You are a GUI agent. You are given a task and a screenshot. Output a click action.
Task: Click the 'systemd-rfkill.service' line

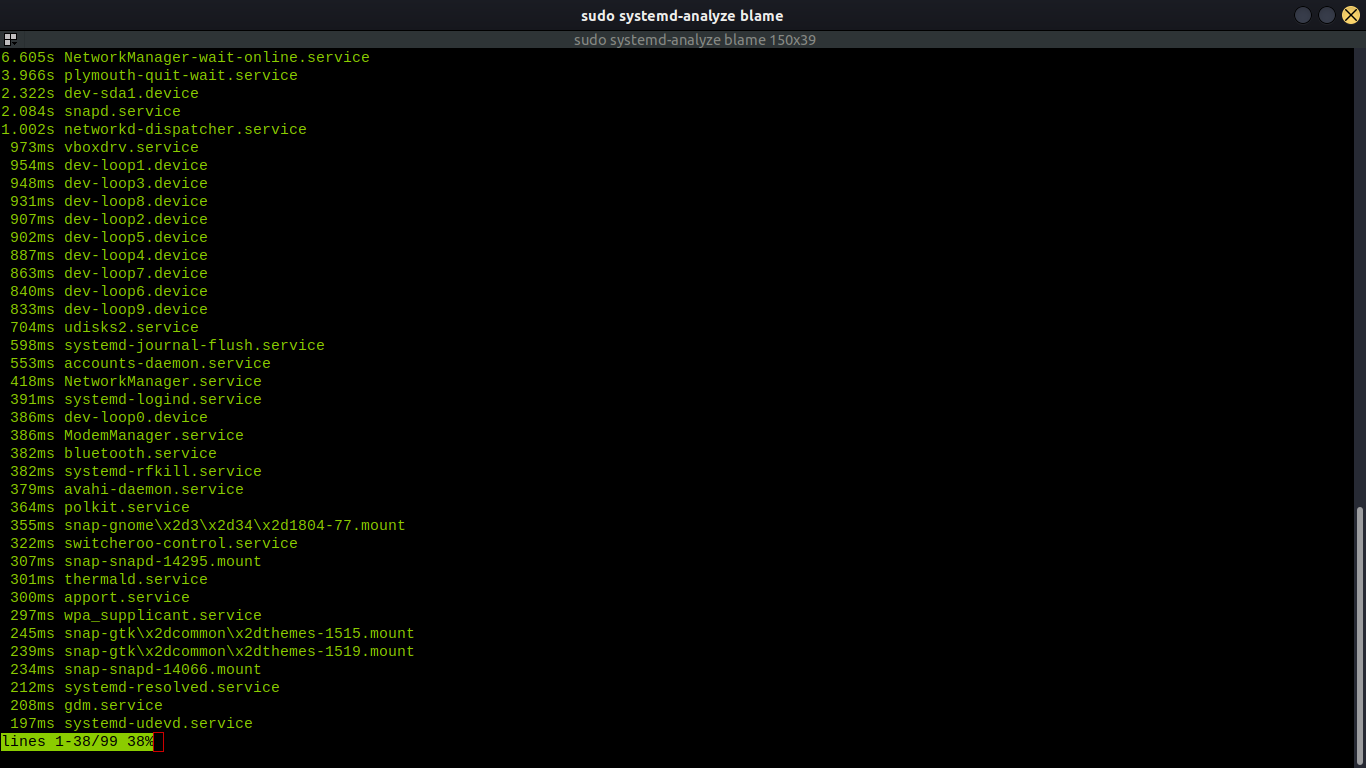[x=163, y=472]
